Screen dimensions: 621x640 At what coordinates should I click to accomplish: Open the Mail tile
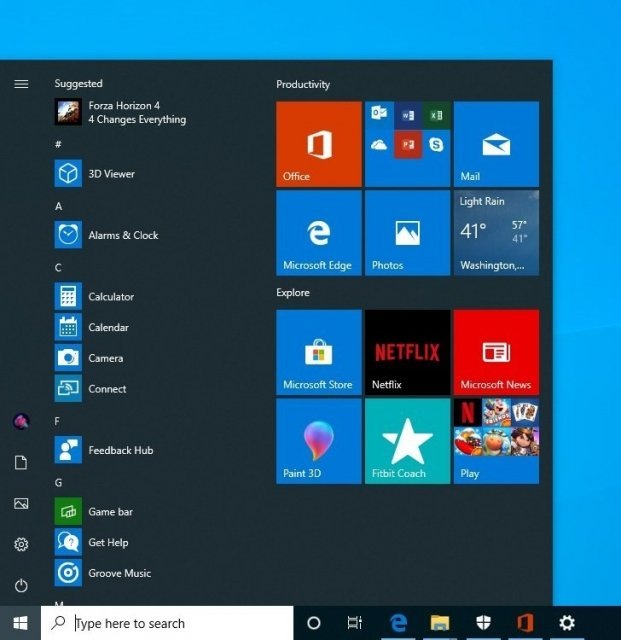[496, 144]
